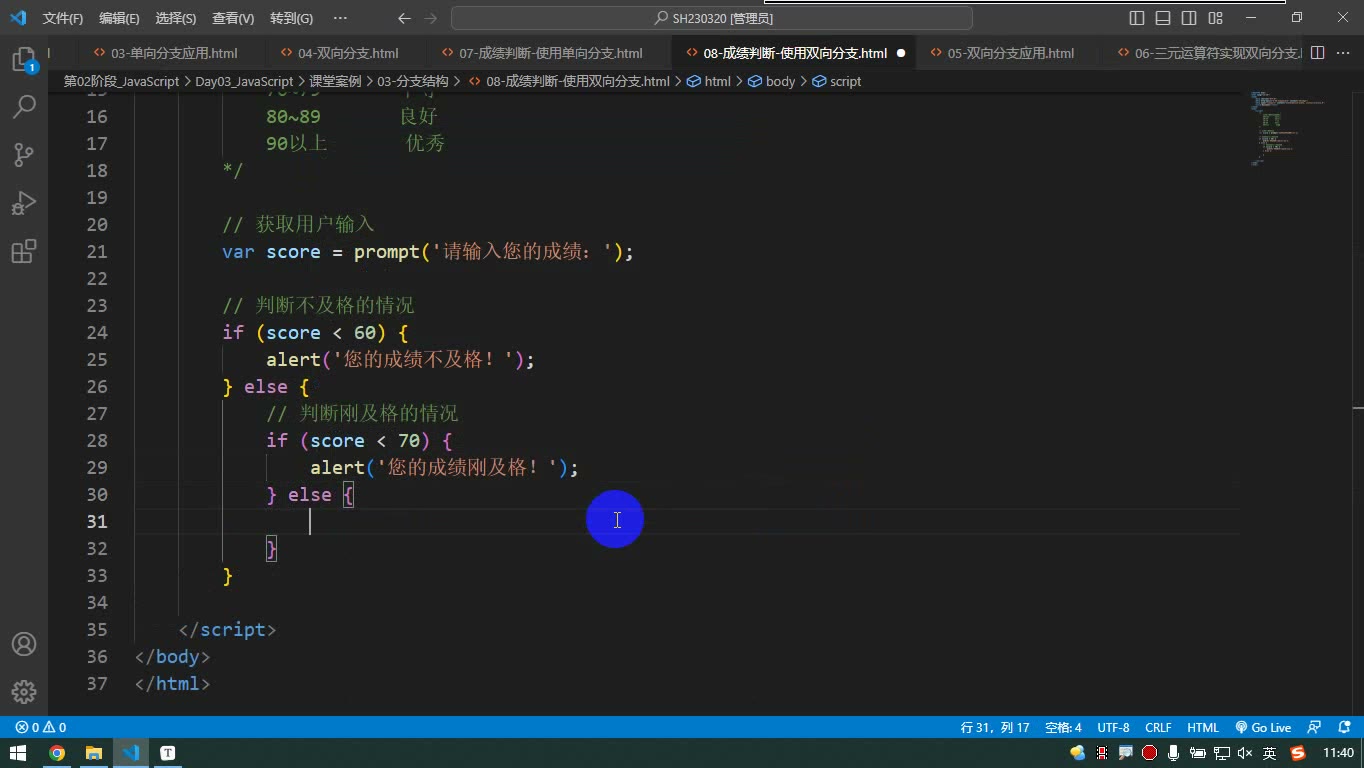Screen dimensions: 1364x768
Task: Switch the 英 input language indicator
Action: (1270, 753)
